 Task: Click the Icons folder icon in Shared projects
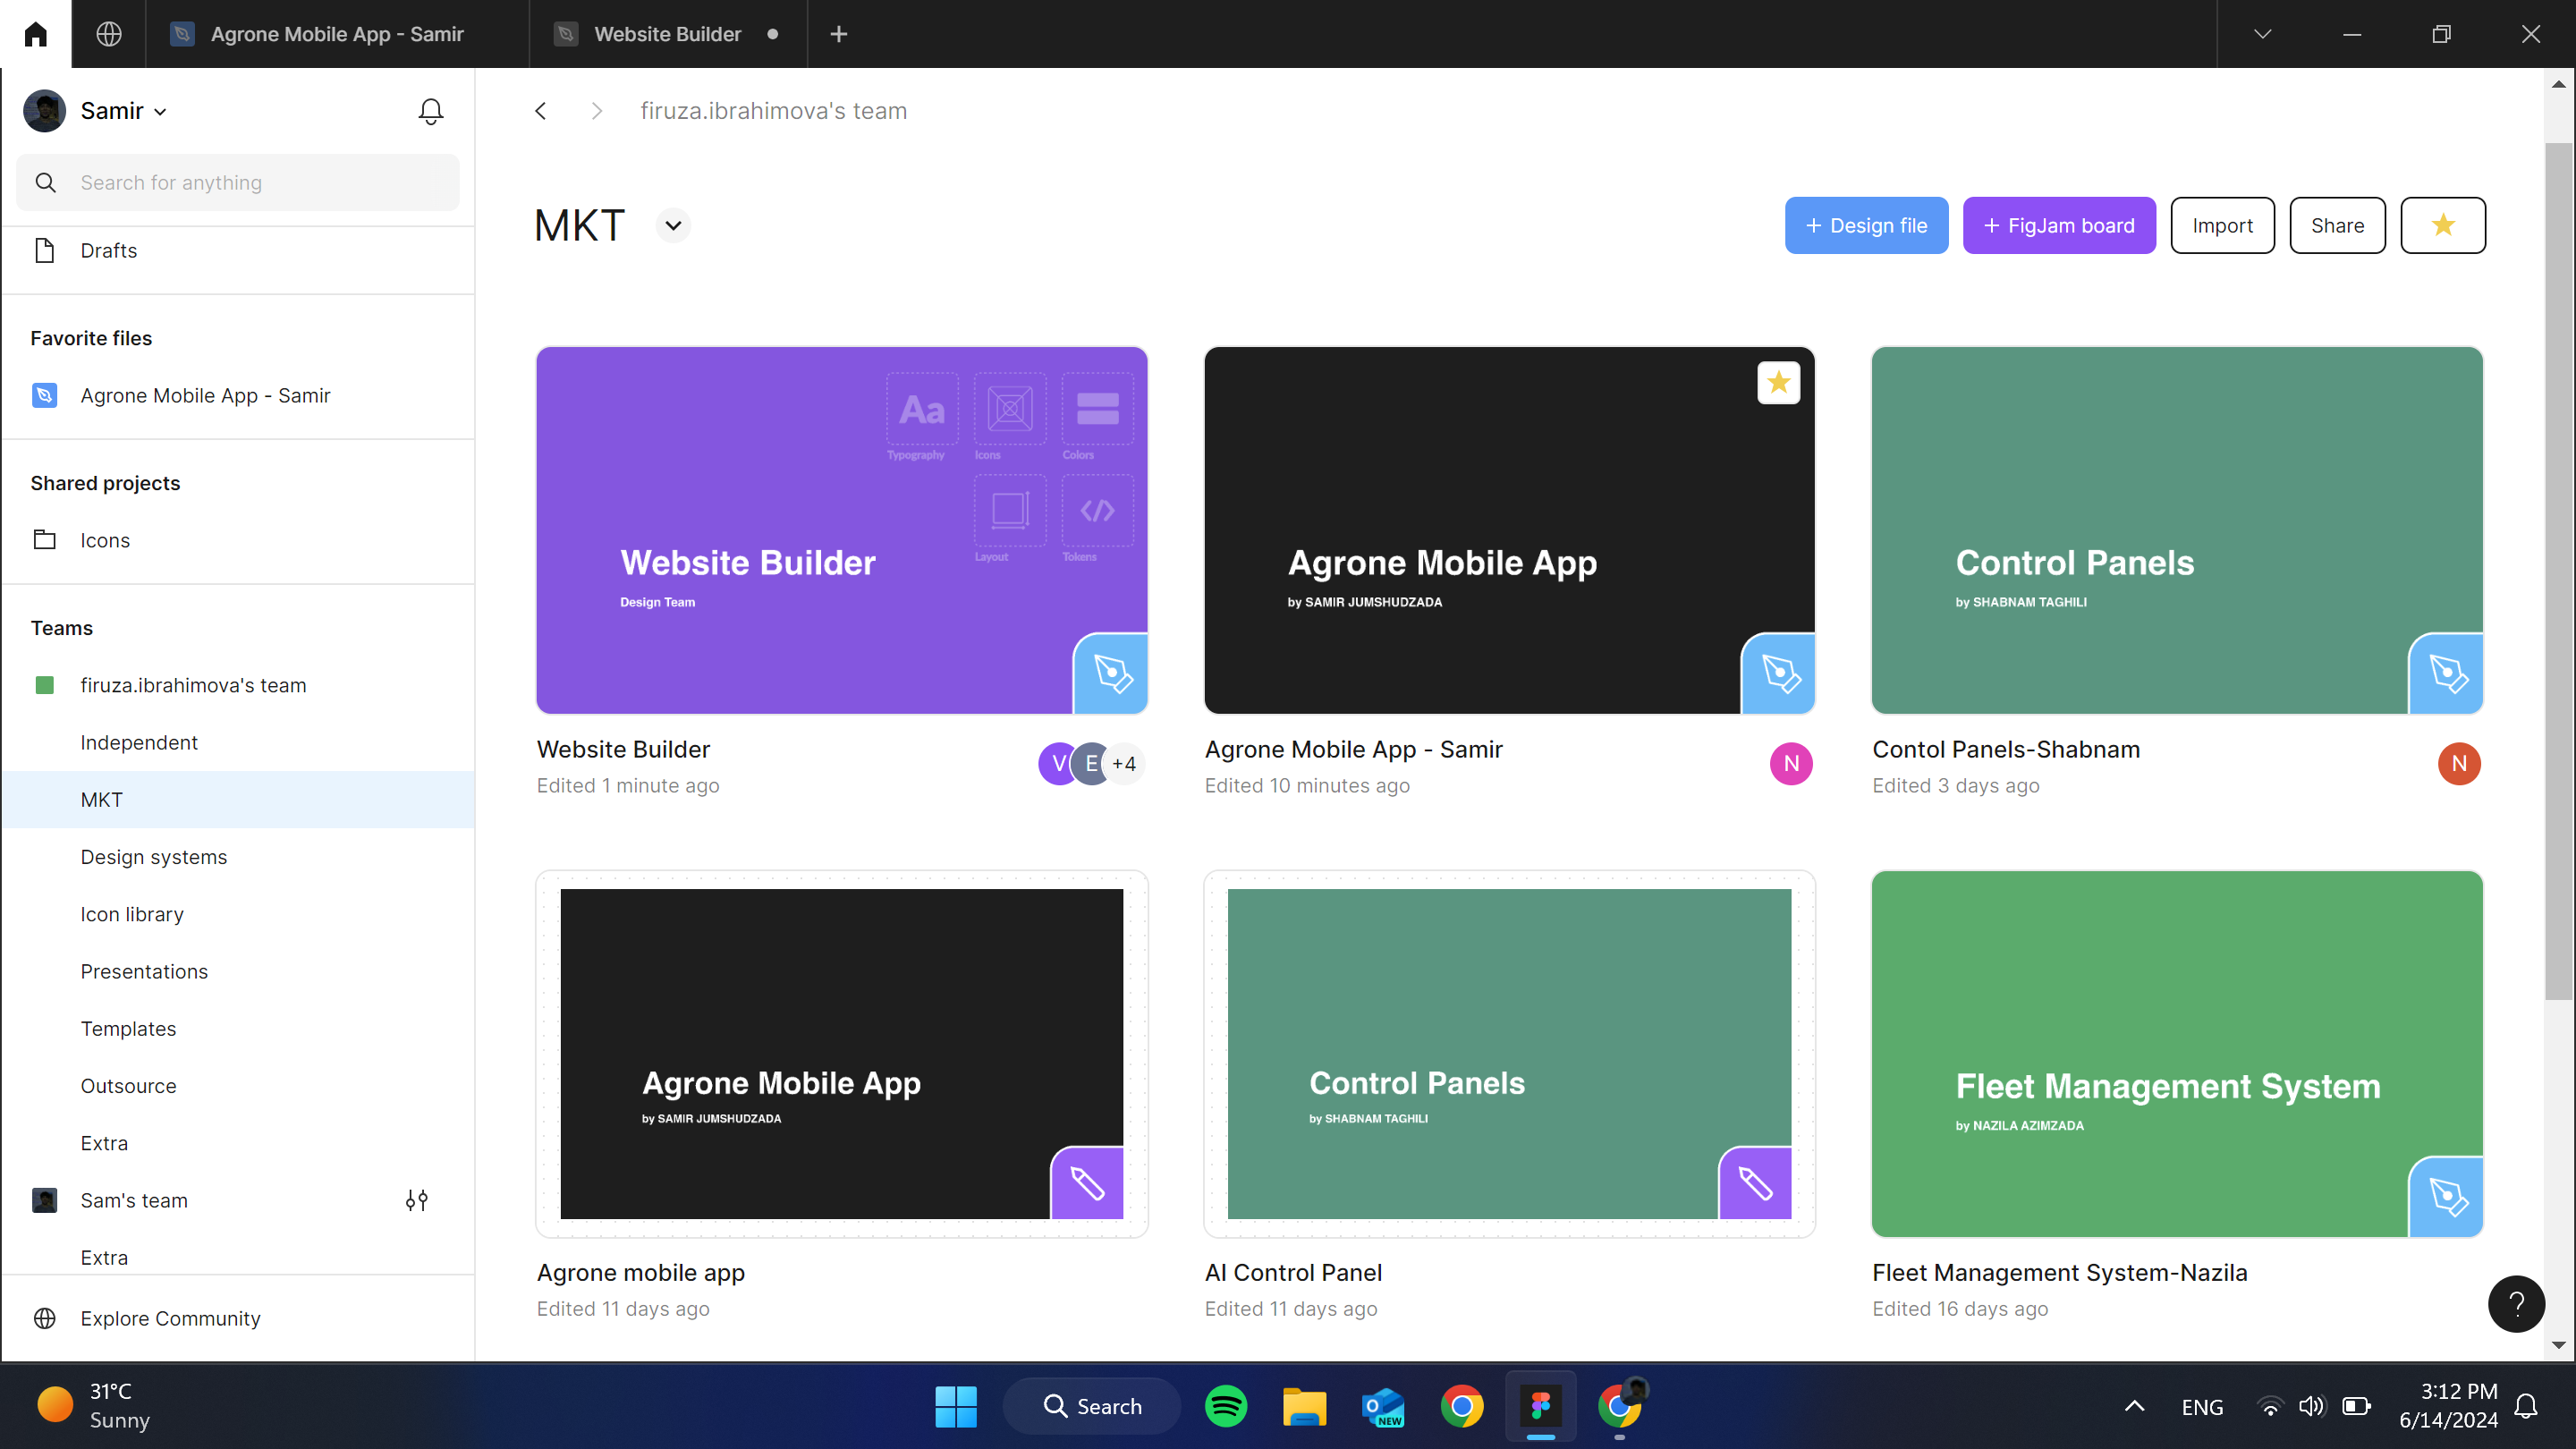(45, 540)
